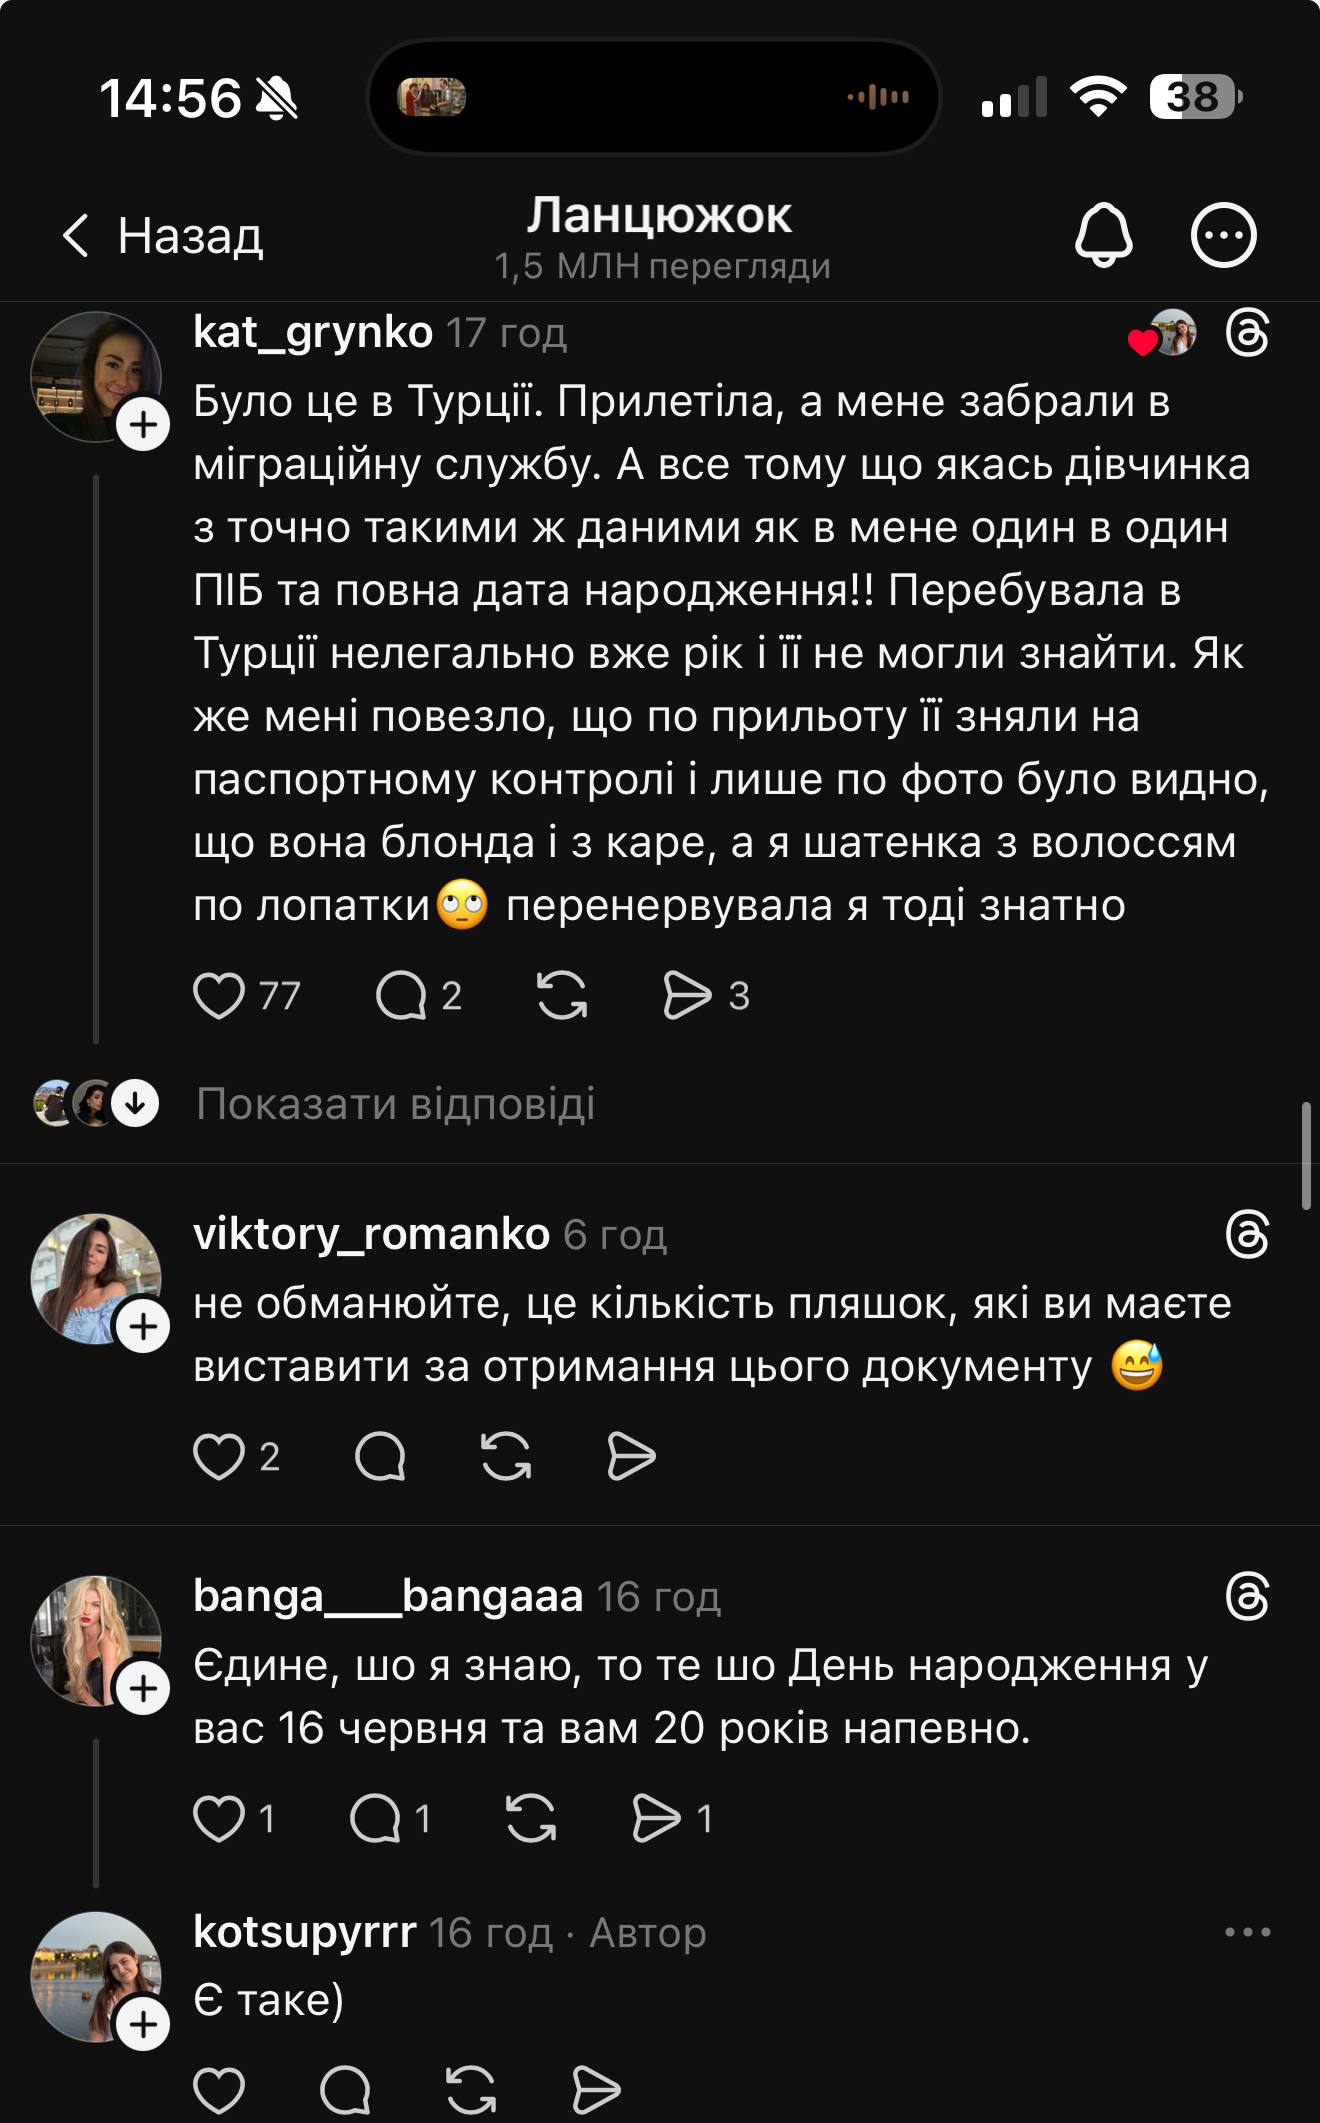The height and width of the screenshot is (2123, 1320).
Task: Open replies on kat_grynko's comment
Action: pos(401,996)
